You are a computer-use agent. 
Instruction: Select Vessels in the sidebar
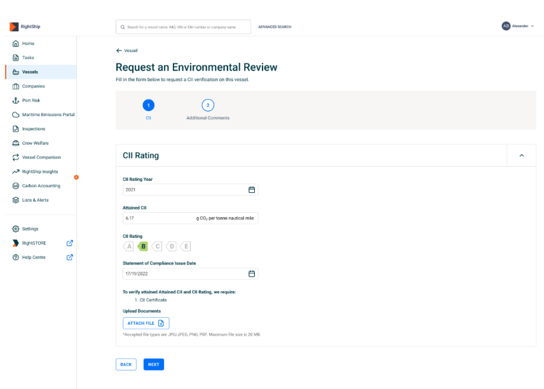click(x=41, y=72)
